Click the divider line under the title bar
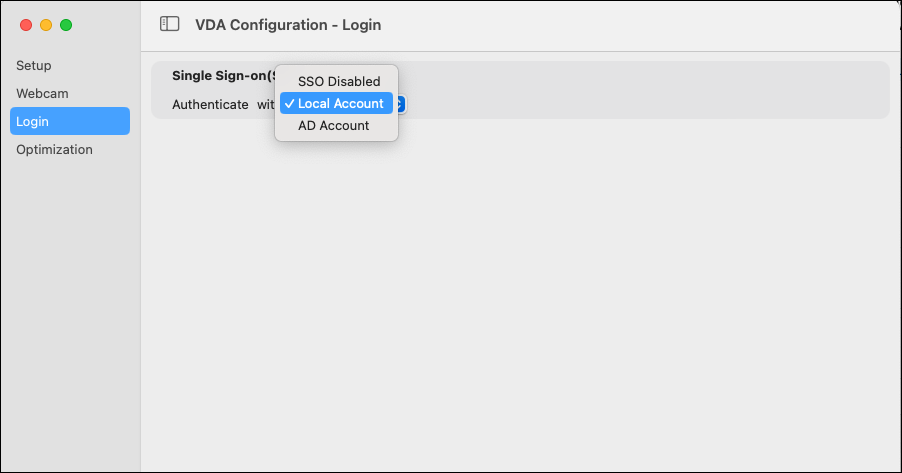Viewport: 902px width, 473px height. click(x=520, y=51)
